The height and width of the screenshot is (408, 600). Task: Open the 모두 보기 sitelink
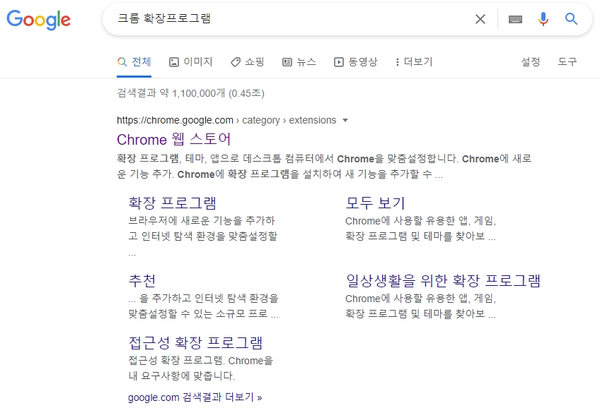375,203
